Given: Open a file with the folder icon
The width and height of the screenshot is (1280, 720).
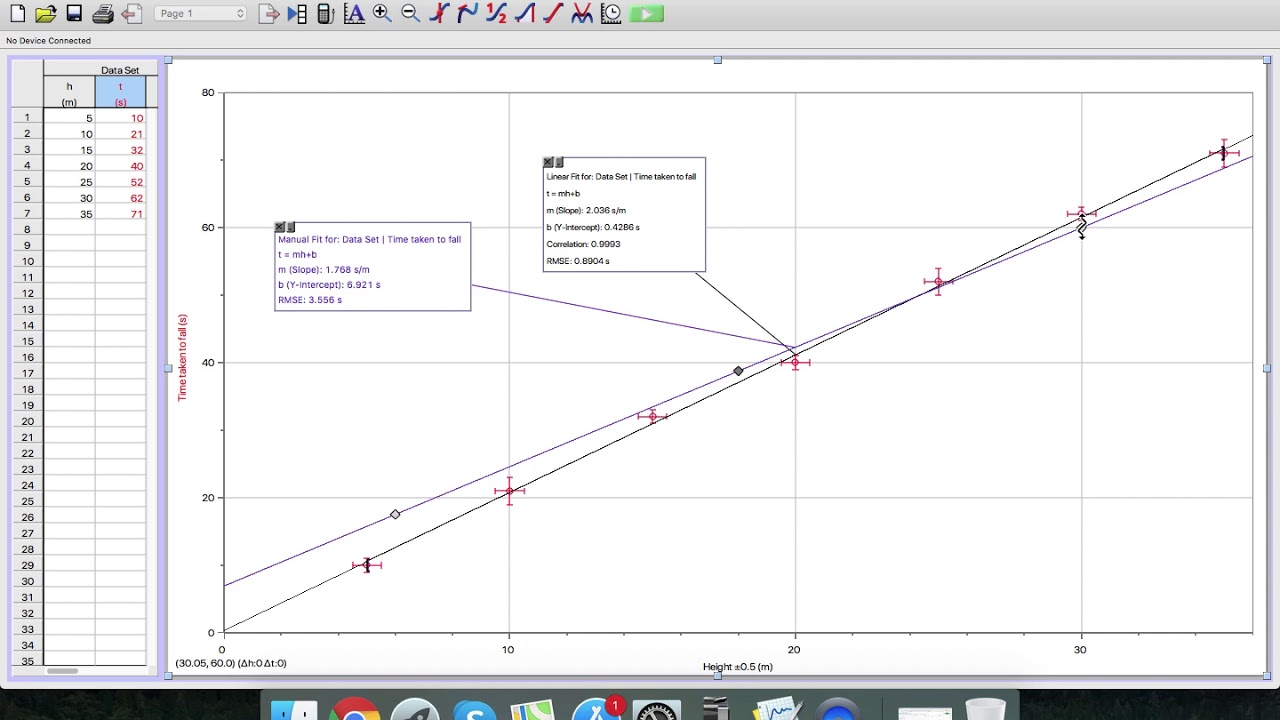Looking at the screenshot, I should (x=46, y=14).
